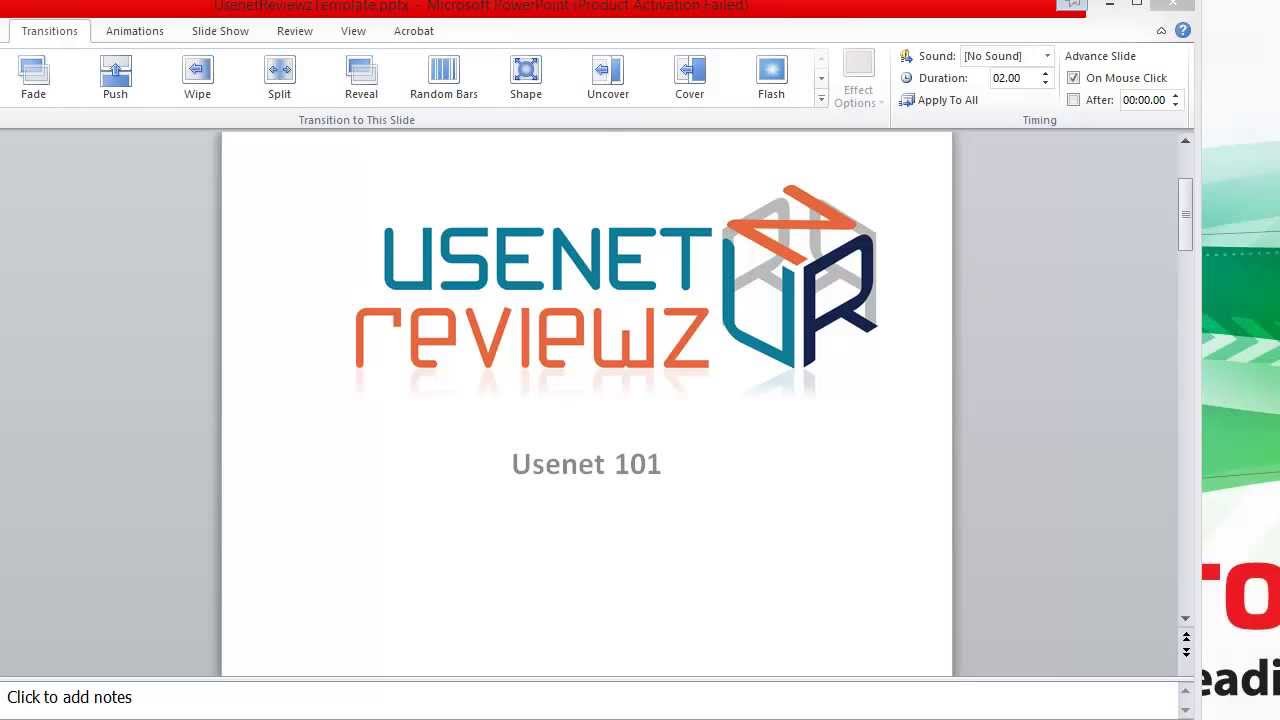Apply the Push transition
Viewport: 1280px width, 720px height.
point(116,78)
